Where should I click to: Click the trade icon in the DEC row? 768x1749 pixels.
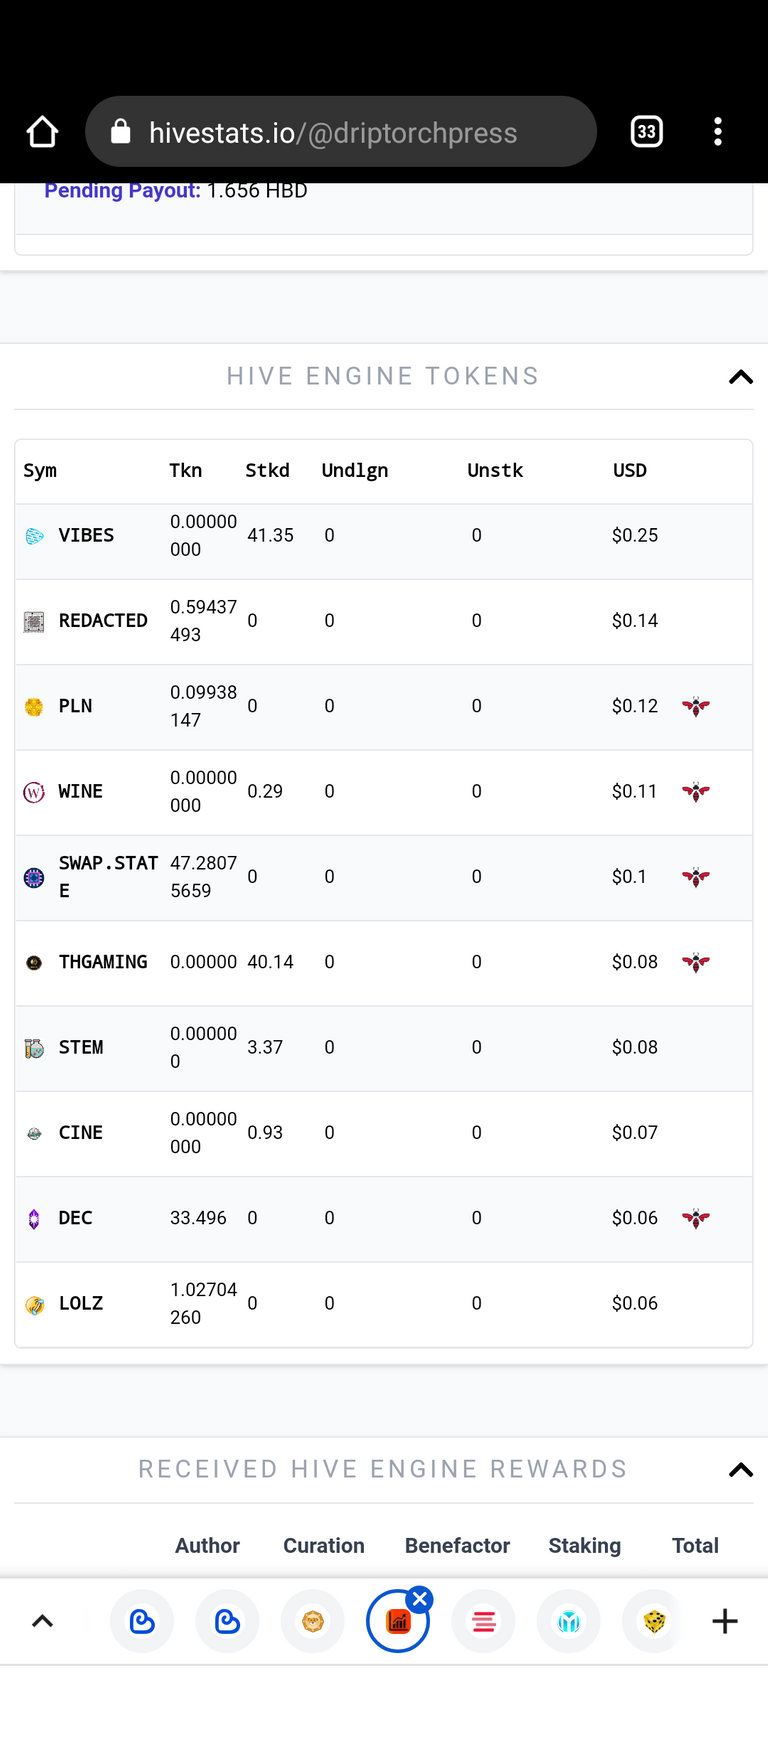[x=696, y=1218]
